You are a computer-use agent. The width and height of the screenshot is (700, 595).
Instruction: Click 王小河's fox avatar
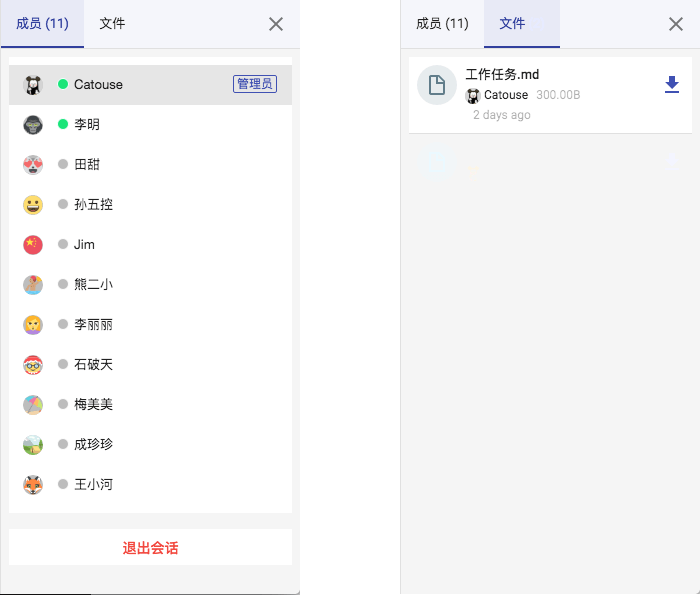point(33,485)
